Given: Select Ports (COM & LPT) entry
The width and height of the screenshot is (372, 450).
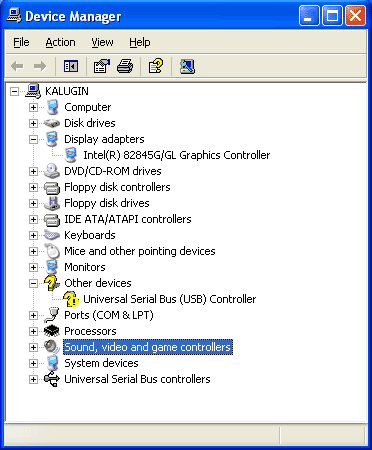Looking at the screenshot, I should (x=109, y=315).
